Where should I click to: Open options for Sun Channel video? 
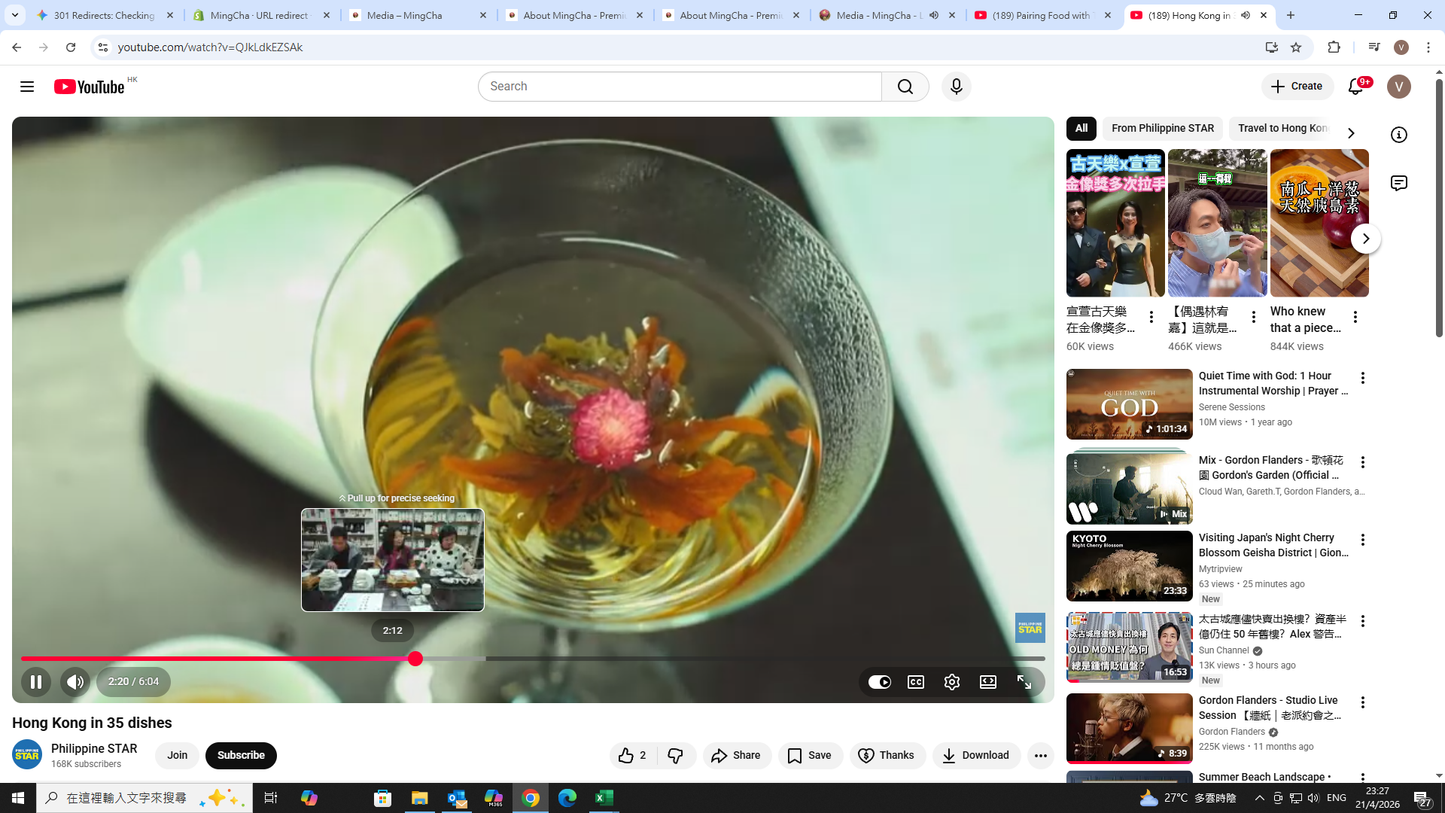1362,621
